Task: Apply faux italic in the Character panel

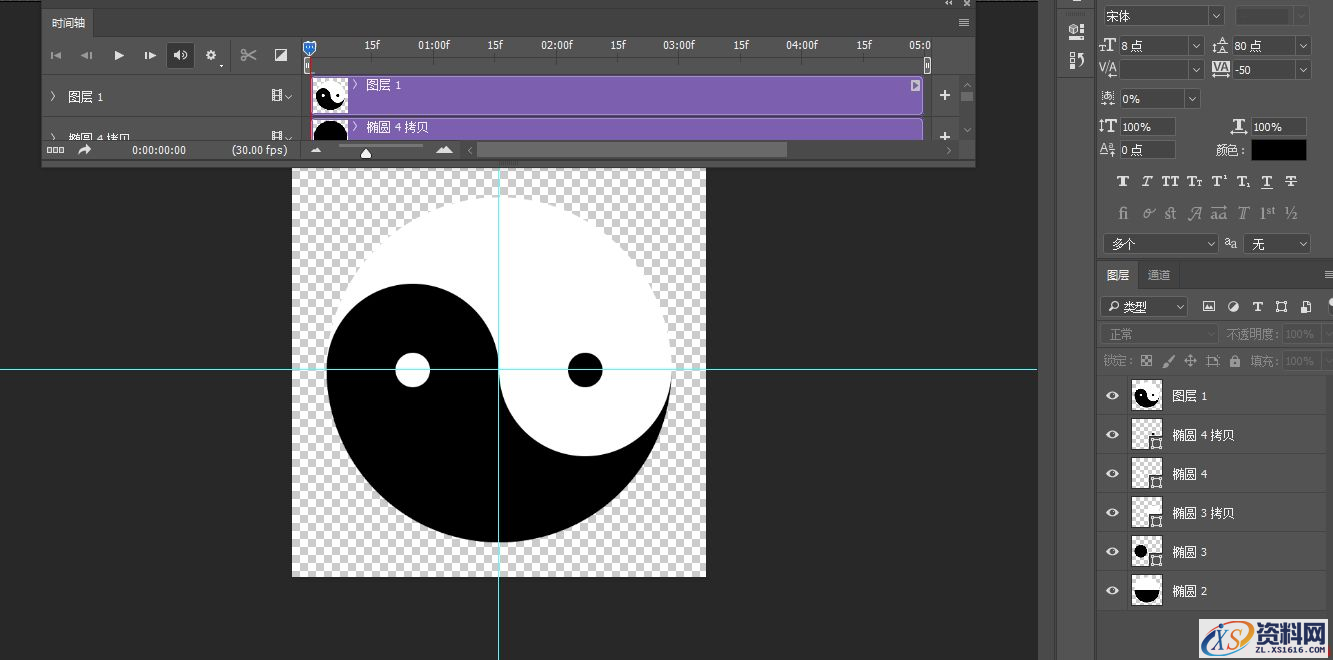Action: [x=1146, y=181]
